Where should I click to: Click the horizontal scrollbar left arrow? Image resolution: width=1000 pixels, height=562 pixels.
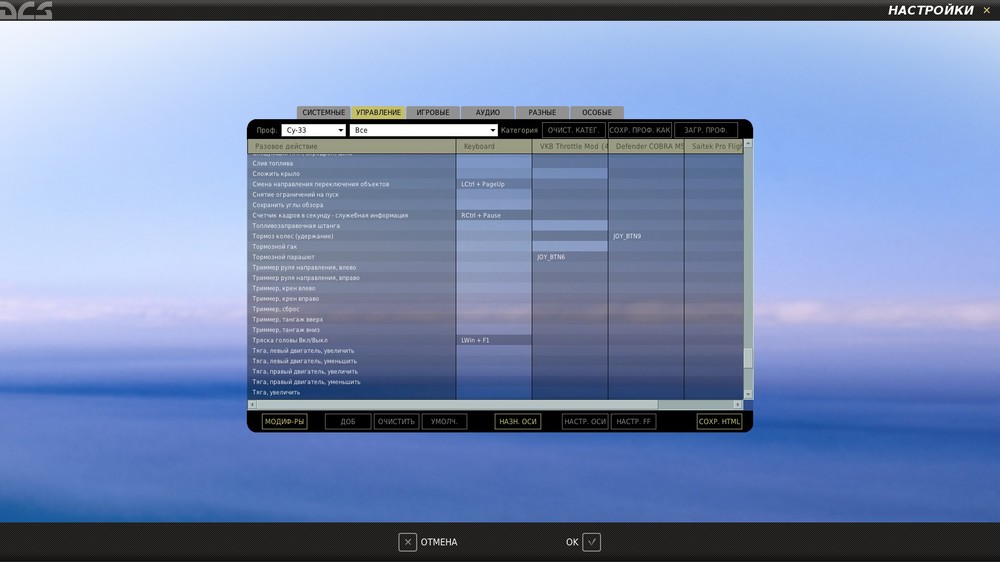252,404
